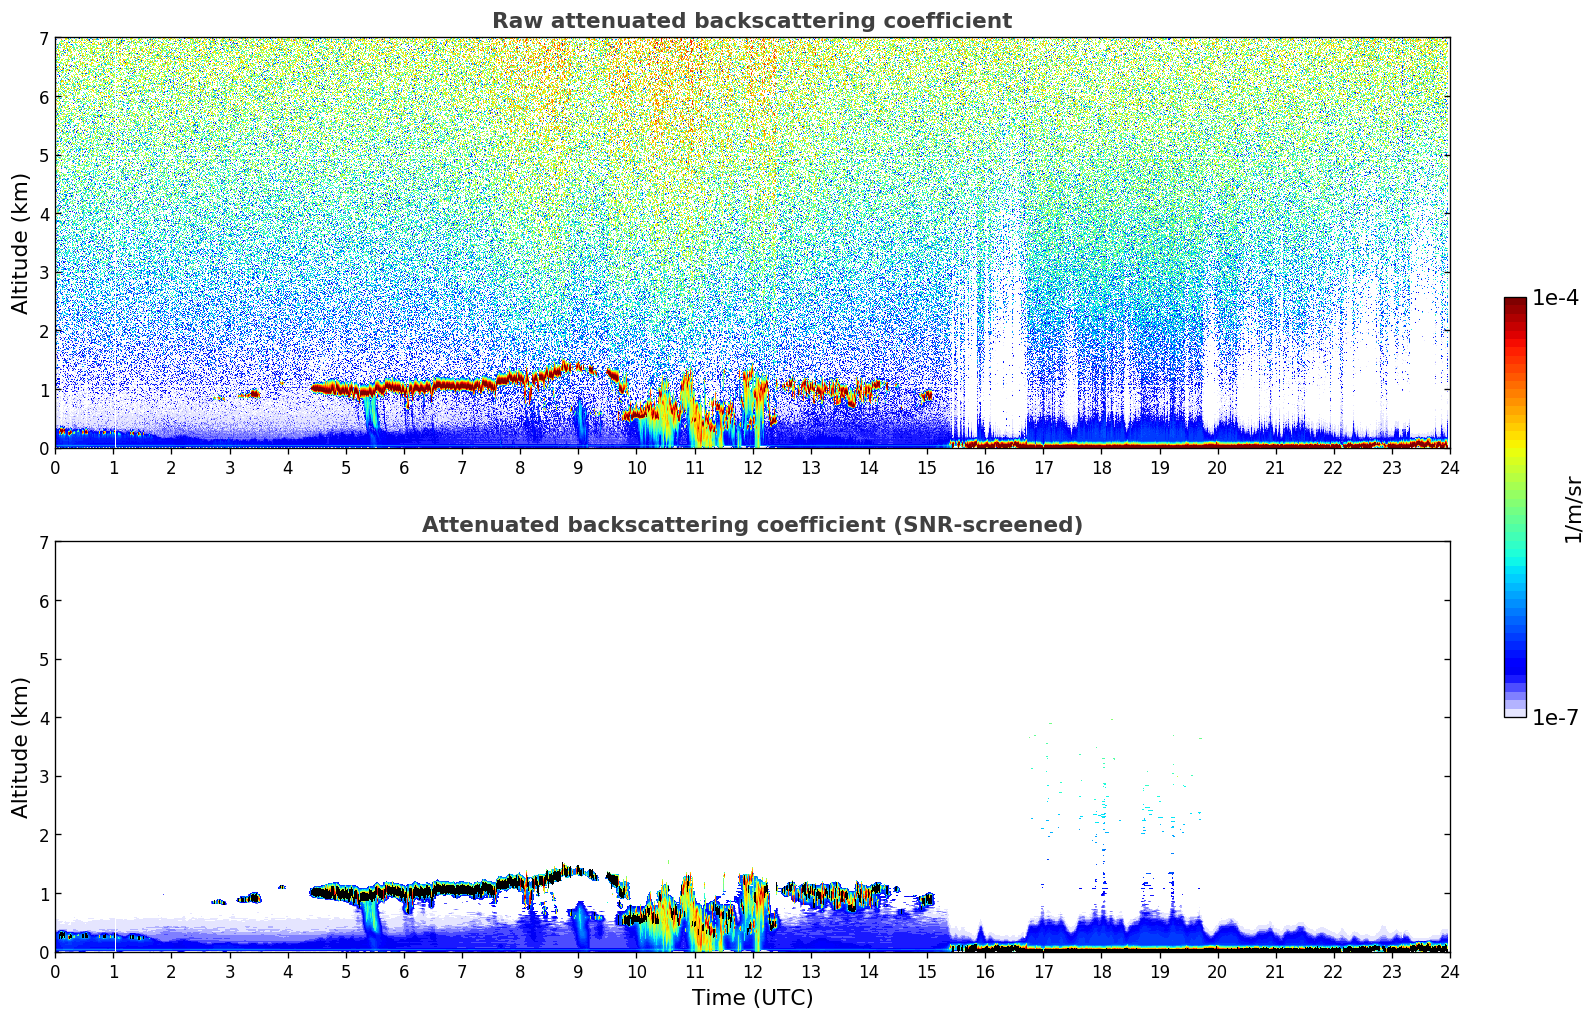Image resolution: width=1595 pixels, height=1020 pixels.
Task: Click the '1e-7' colorbar minimum label
Action: click(x=1555, y=718)
